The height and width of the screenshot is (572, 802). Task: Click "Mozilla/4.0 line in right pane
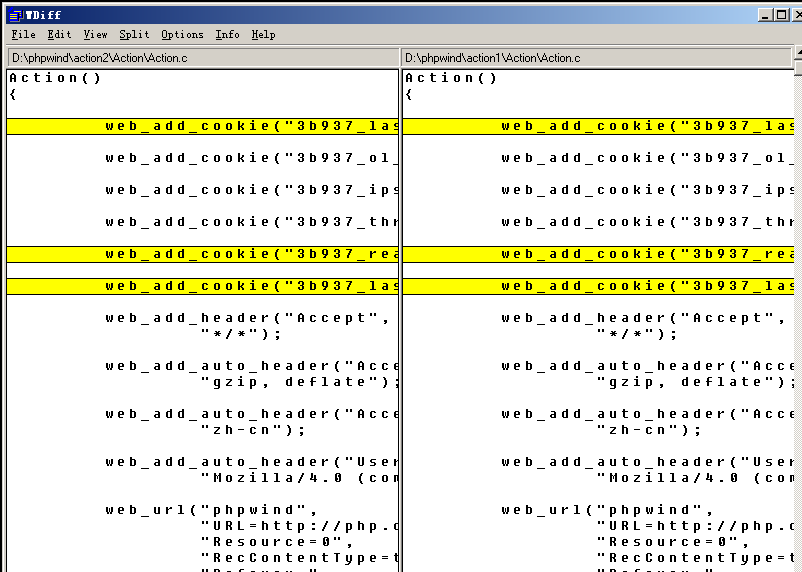[x=696, y=478]
